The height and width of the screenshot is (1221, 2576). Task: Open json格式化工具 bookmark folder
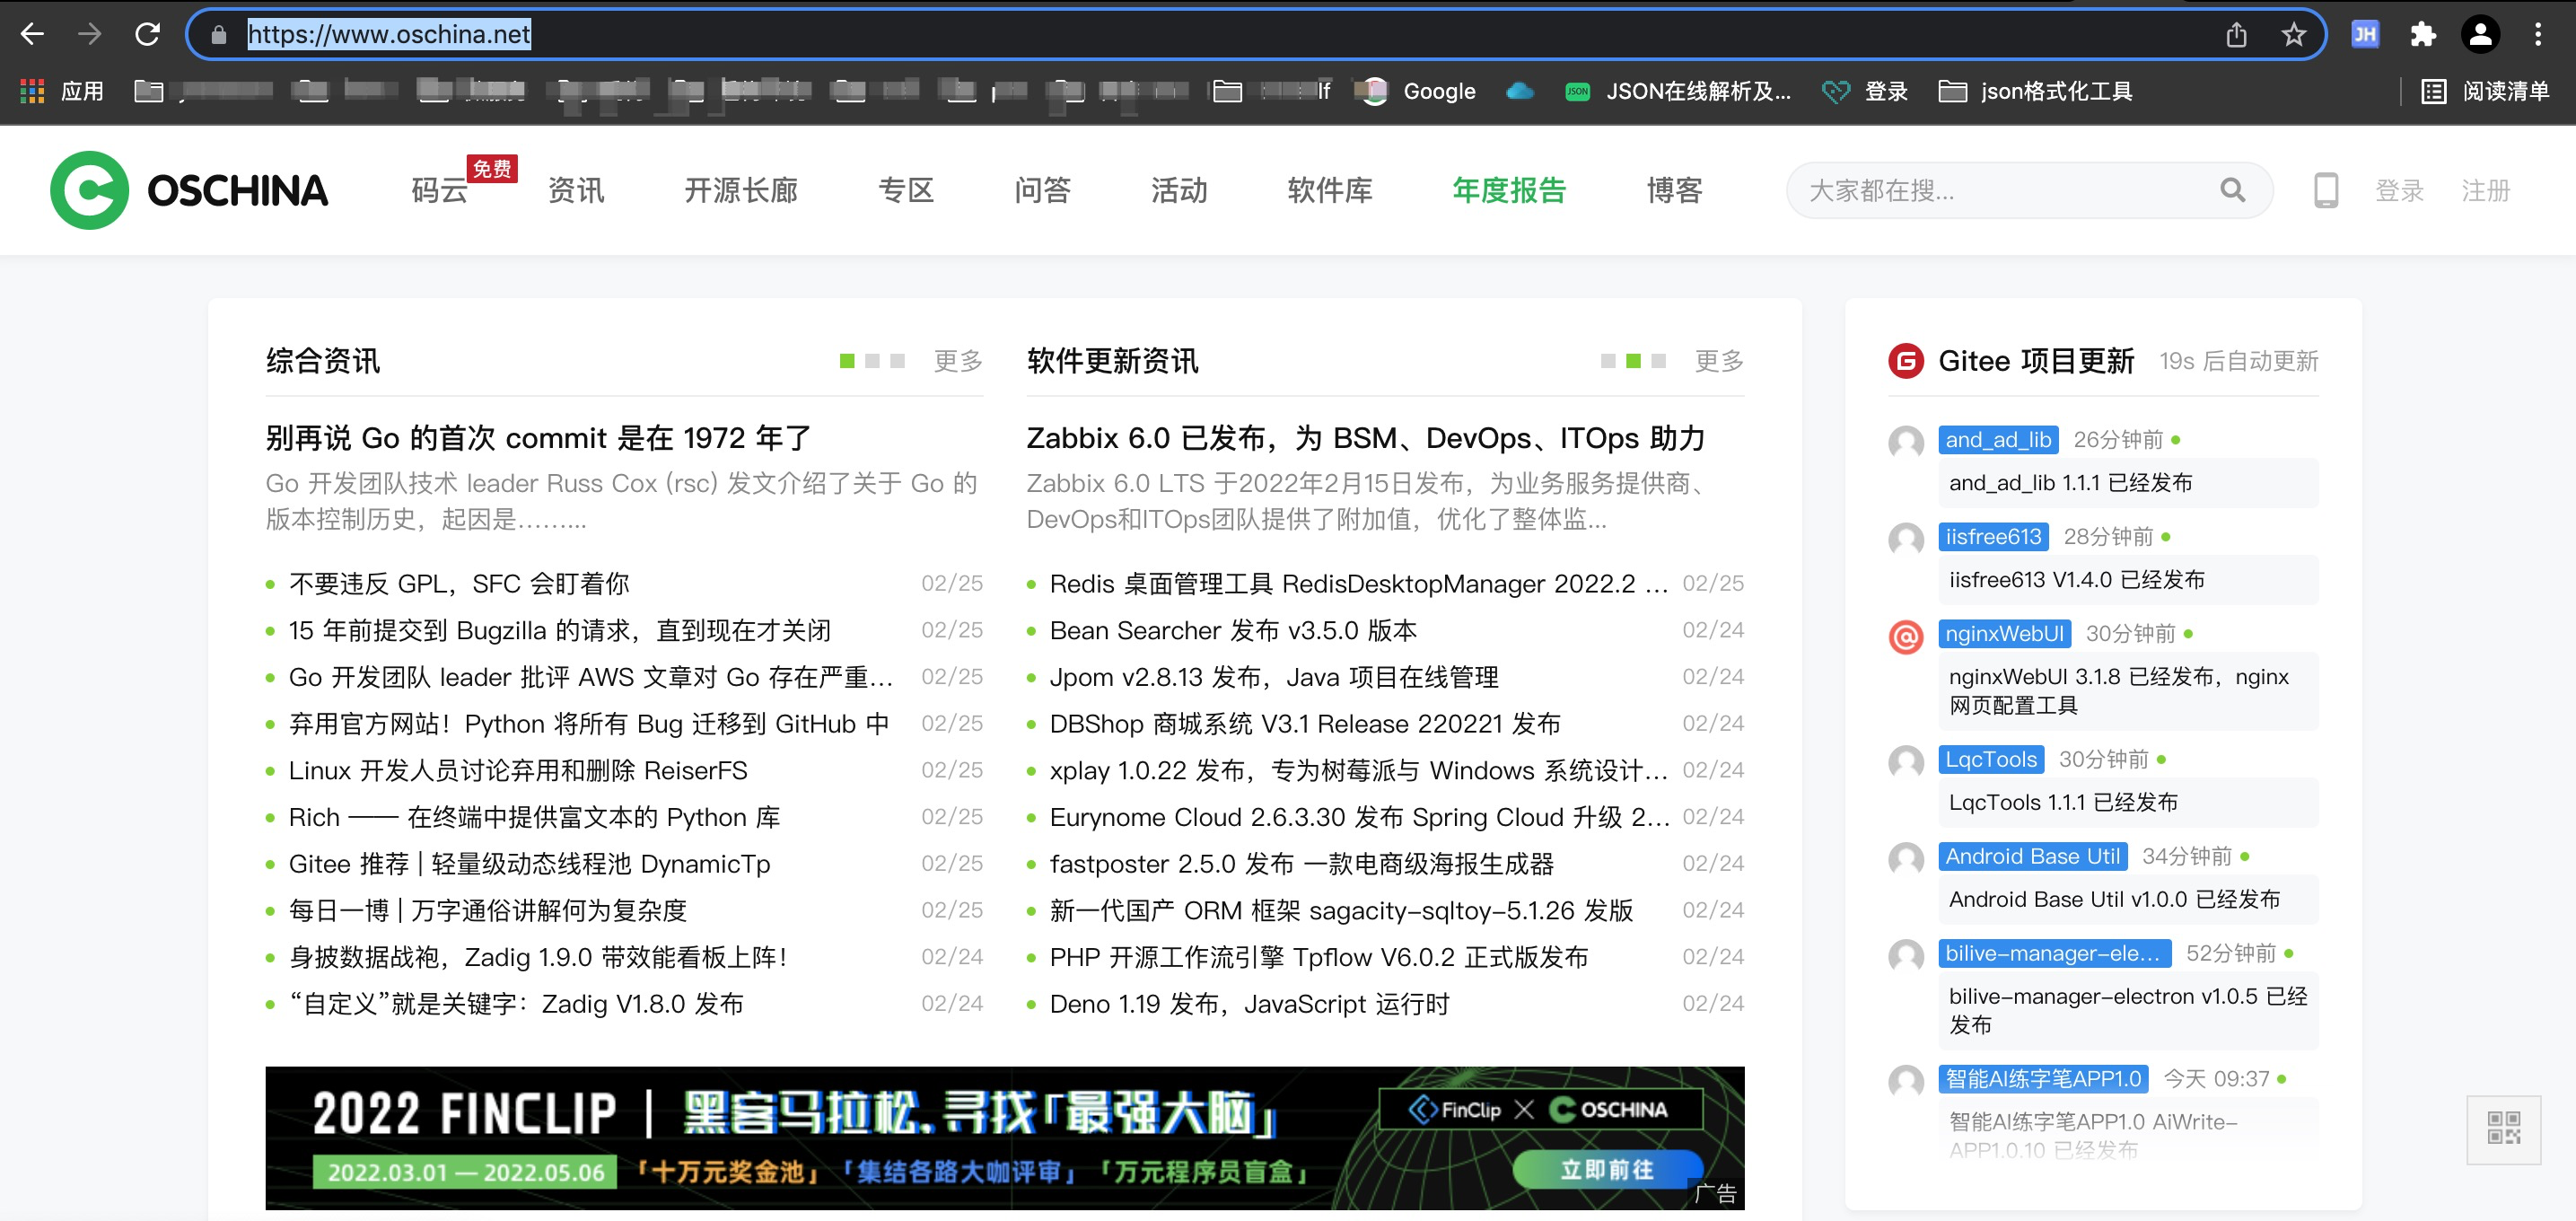(x=2036, y=91)
